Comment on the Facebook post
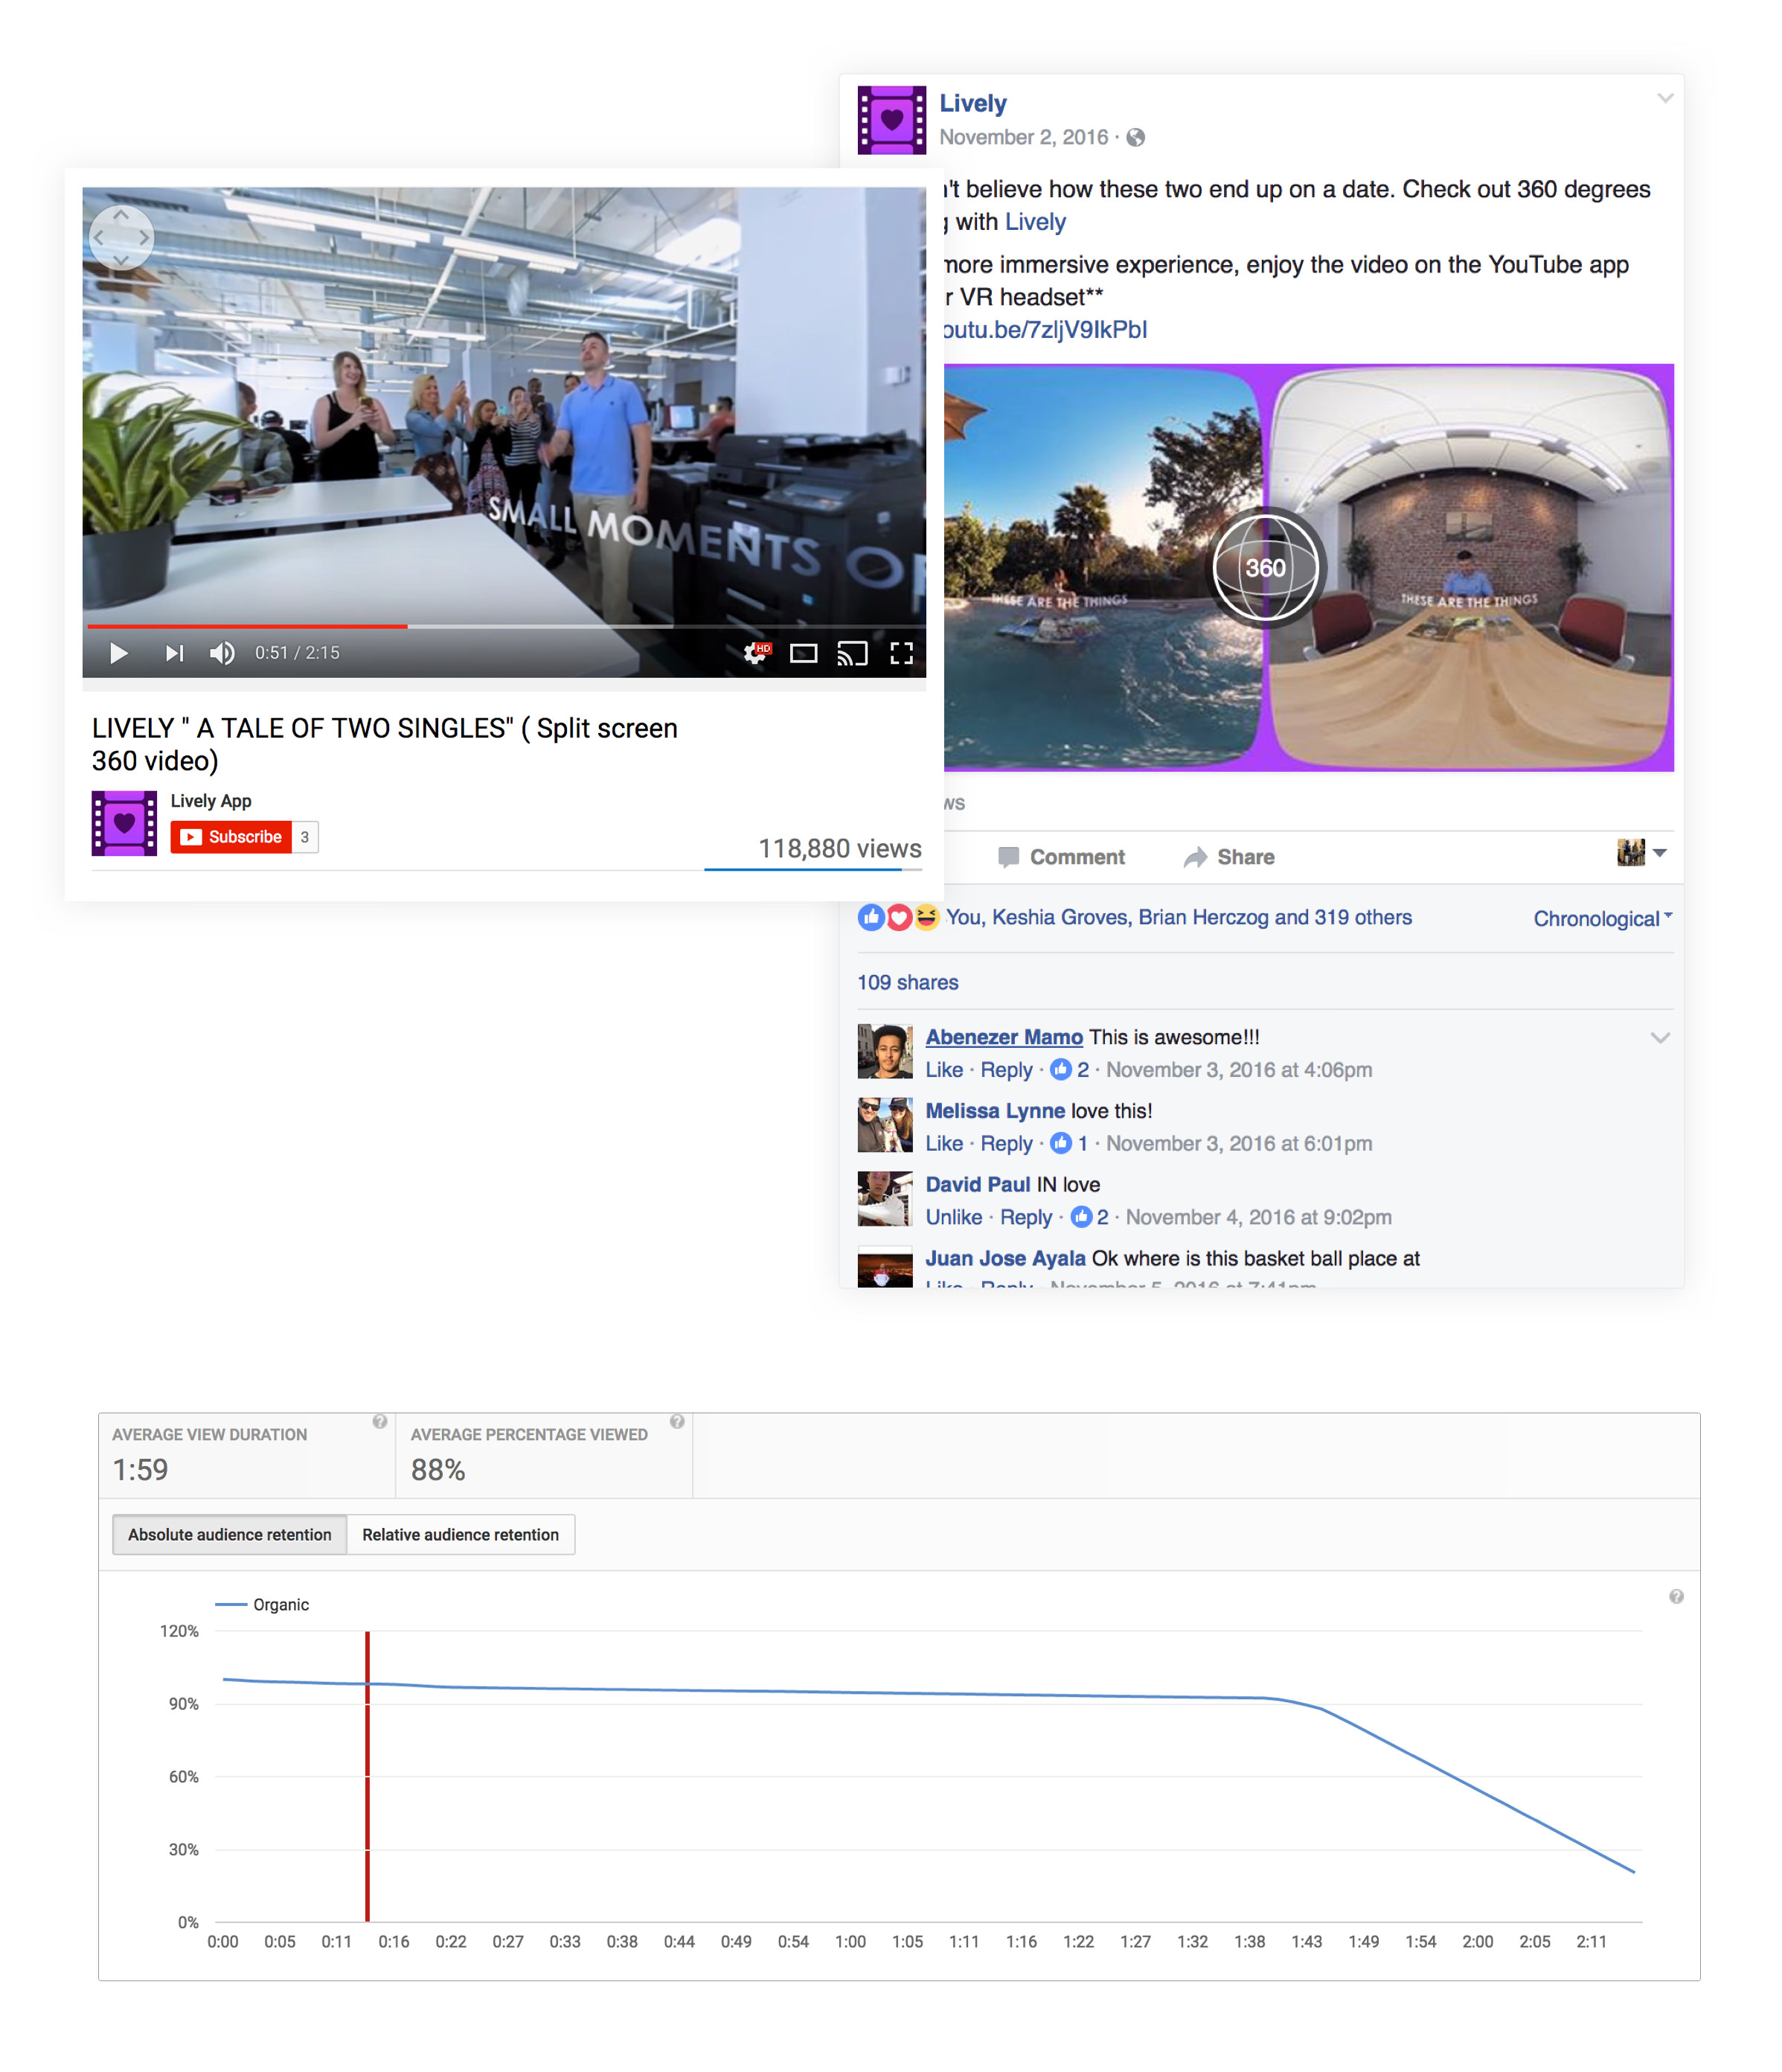Screen dimensions: 1782x2072 [x=1061, y=857]
